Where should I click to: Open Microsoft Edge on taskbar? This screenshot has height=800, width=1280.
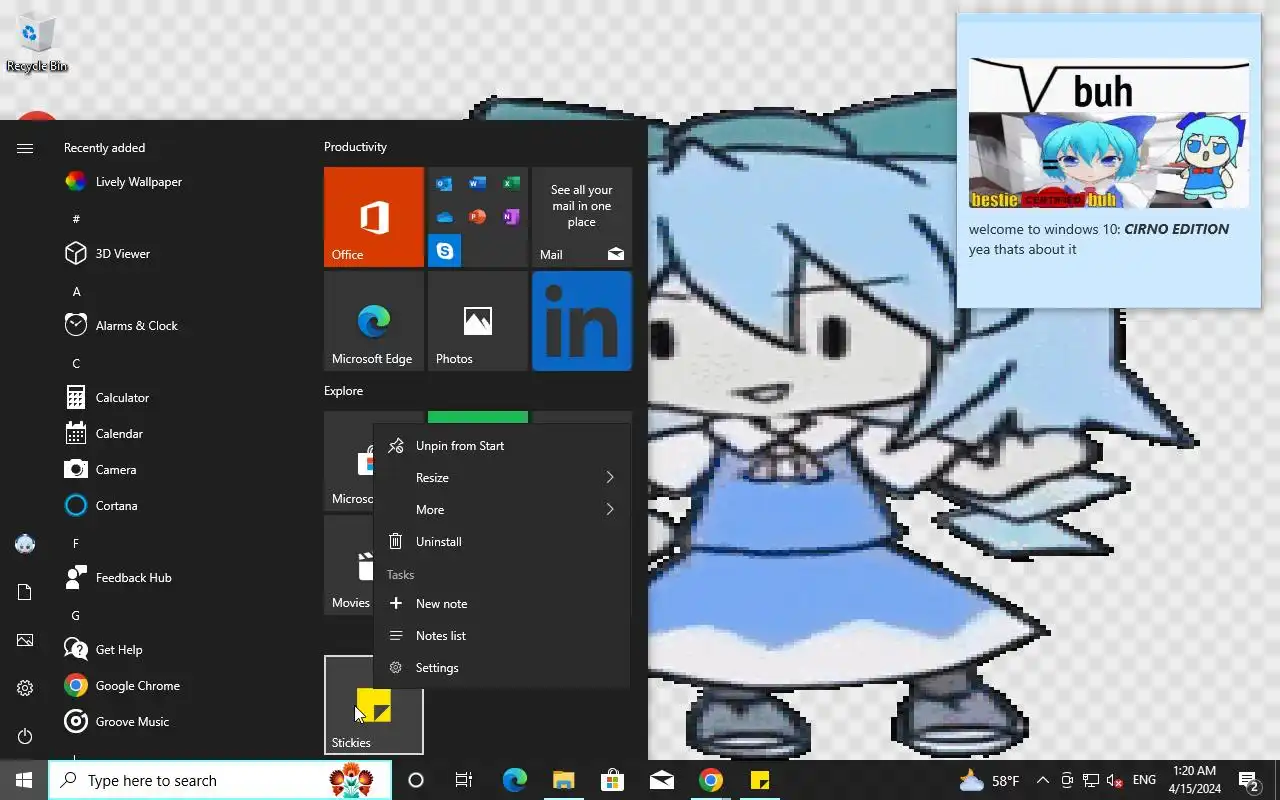(x=515, y=780)
